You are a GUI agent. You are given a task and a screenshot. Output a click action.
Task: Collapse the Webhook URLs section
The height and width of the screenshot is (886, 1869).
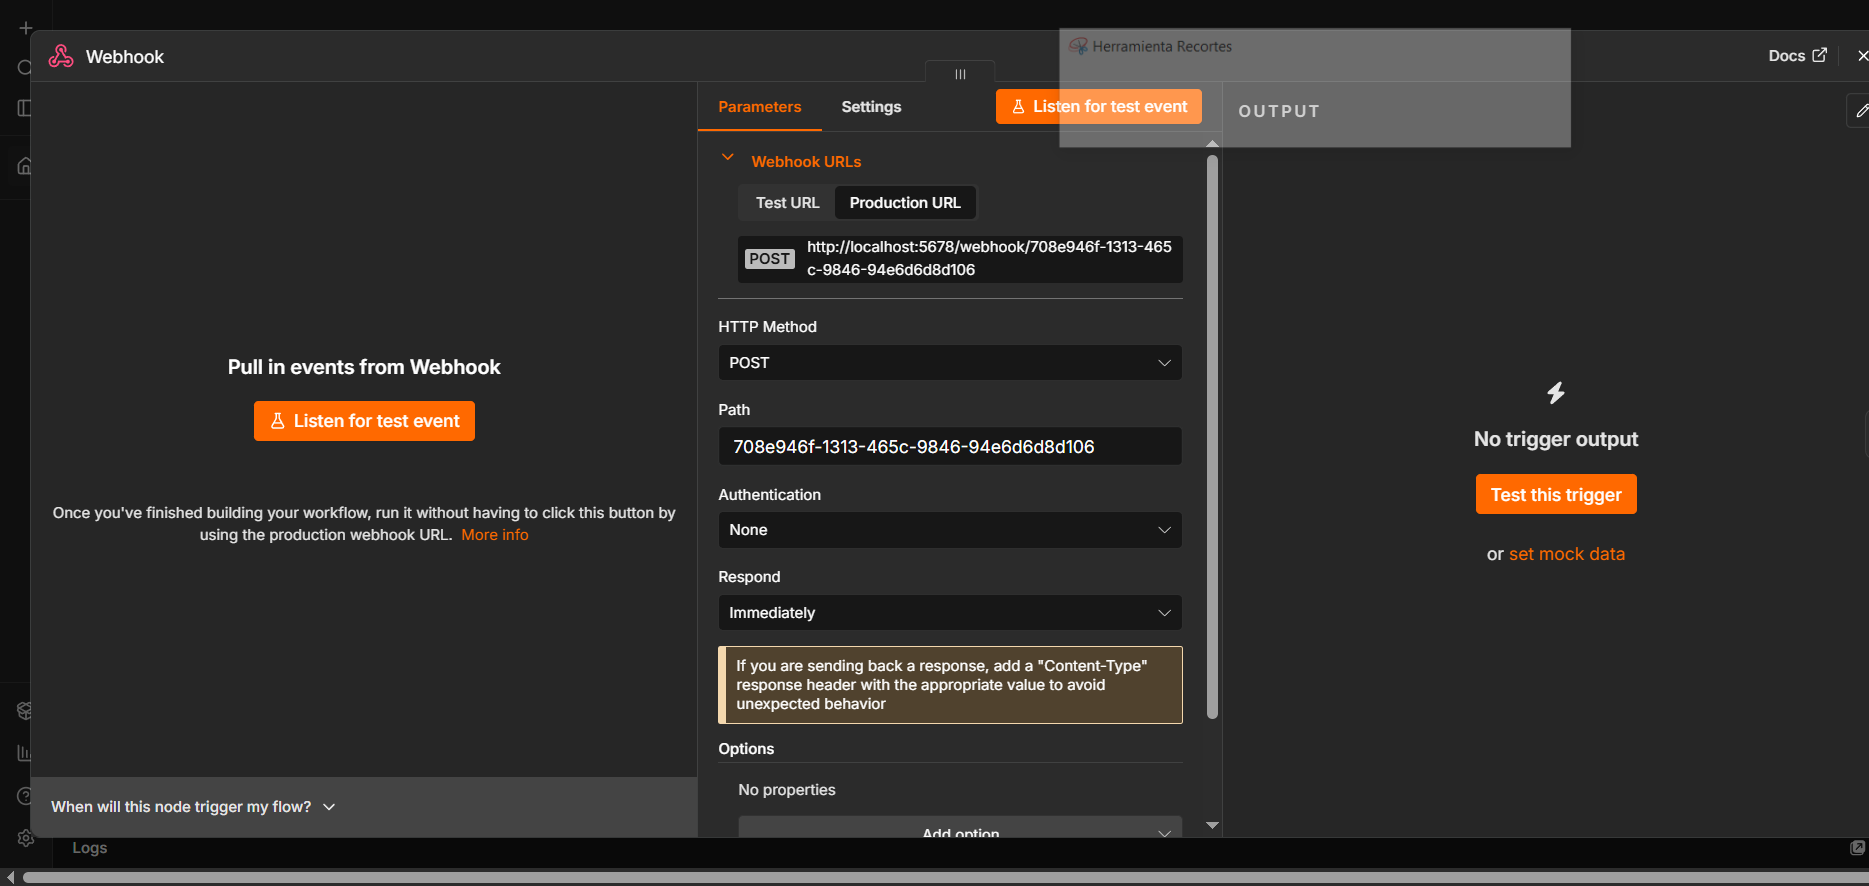click(728, 158)
